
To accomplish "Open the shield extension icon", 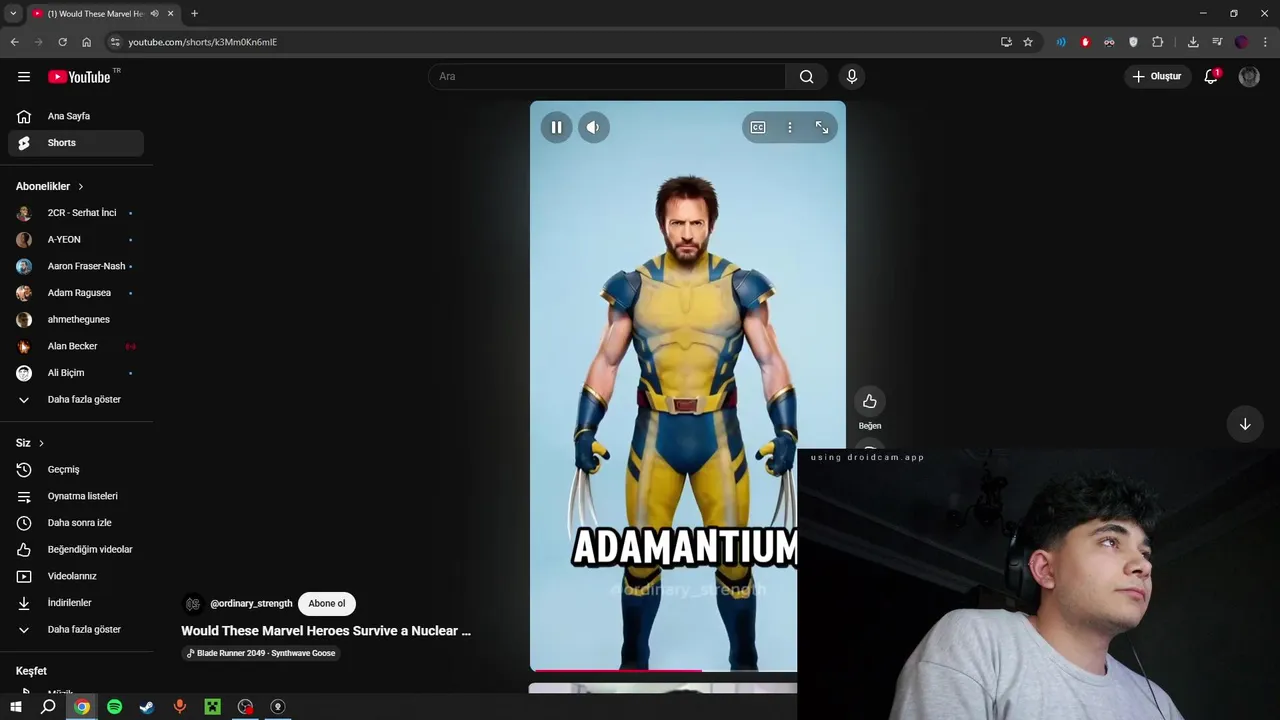I will tap(1133, 42).
